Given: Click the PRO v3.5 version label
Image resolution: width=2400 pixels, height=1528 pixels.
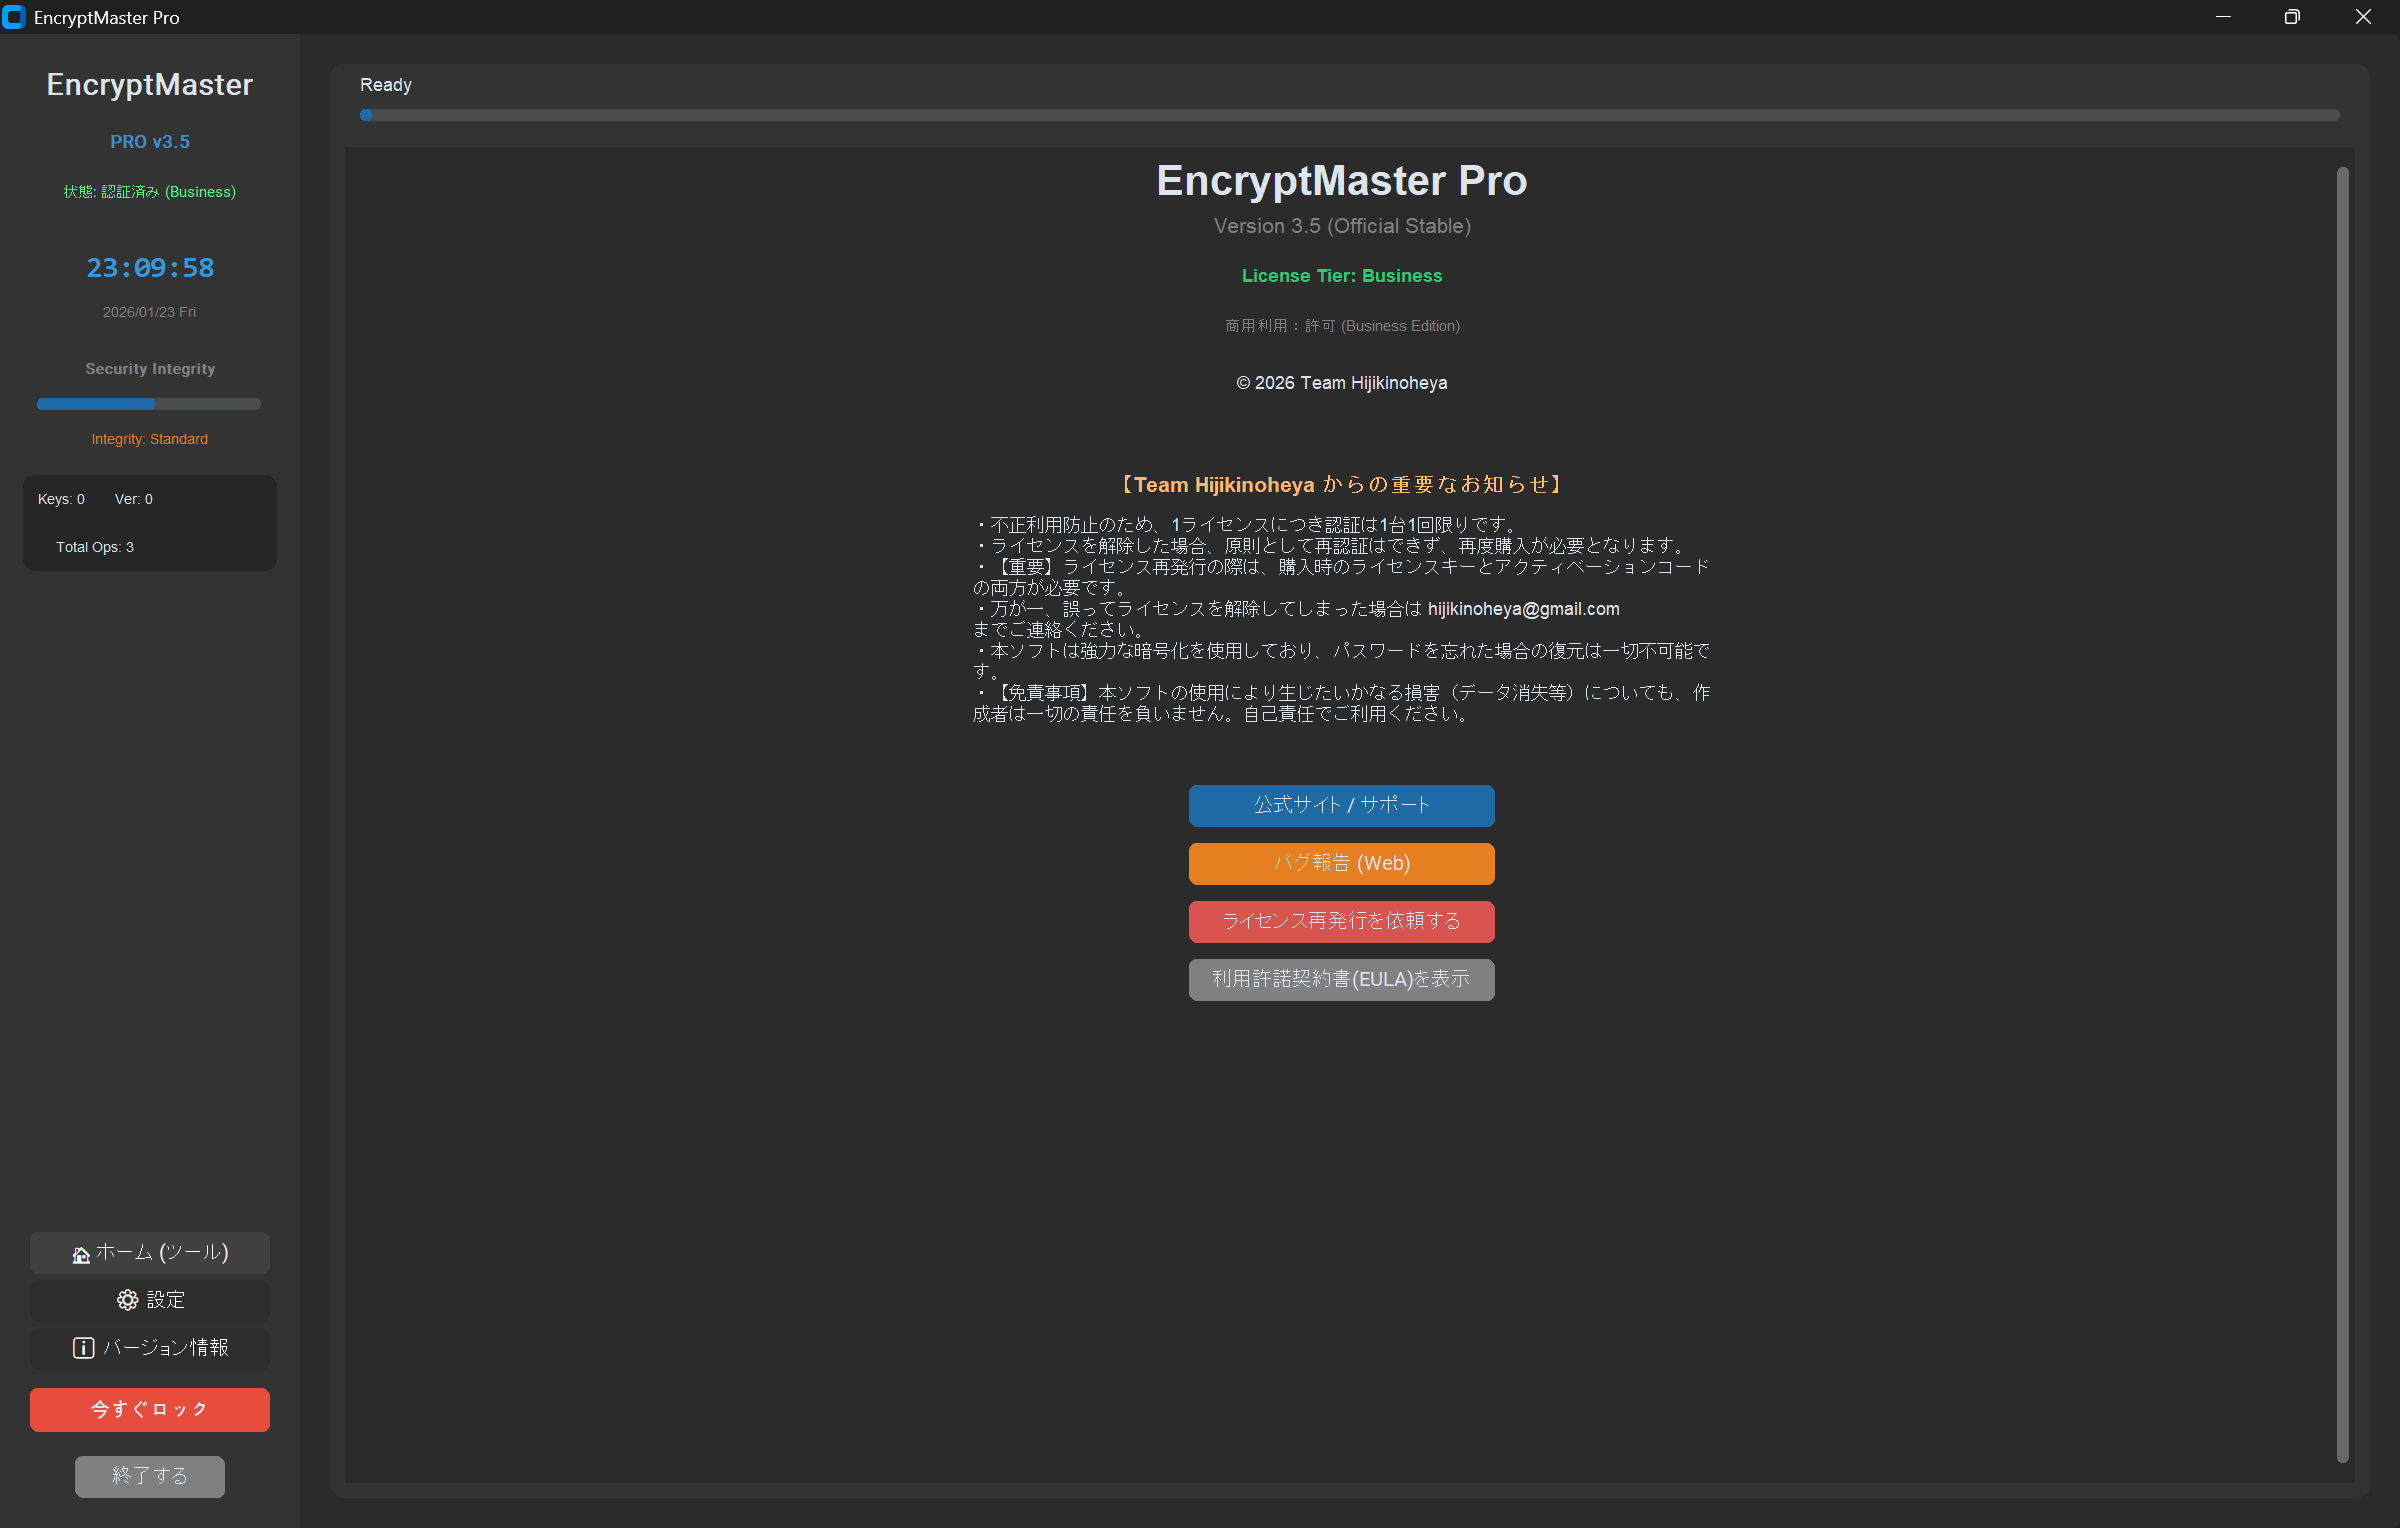Looking at the screenshot, I should [x=149, y=141].
